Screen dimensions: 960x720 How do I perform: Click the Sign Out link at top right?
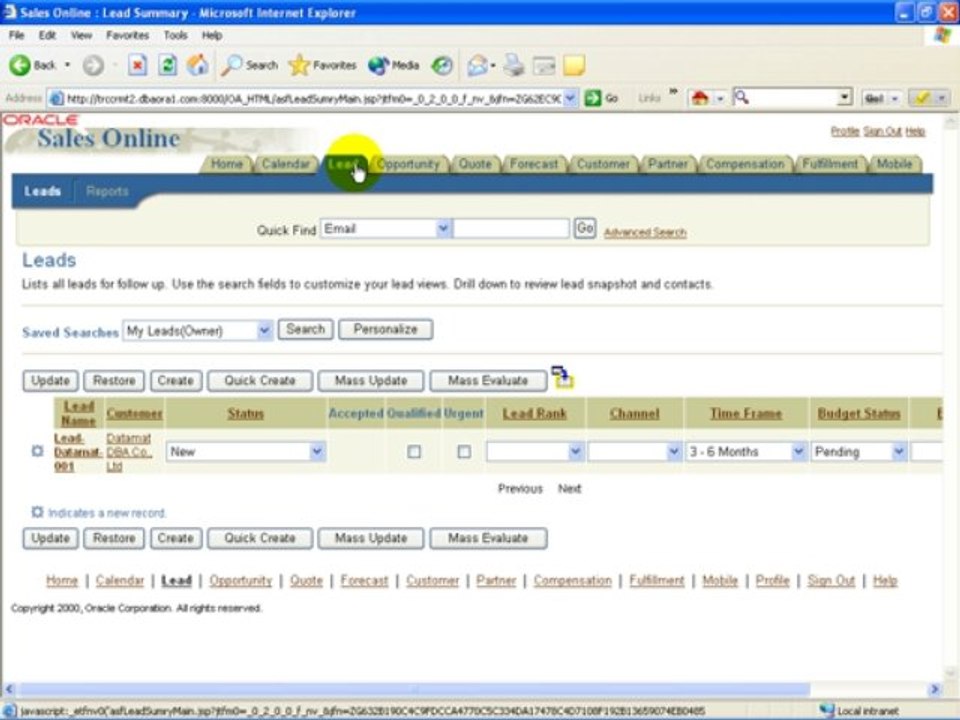click(882, 131)
